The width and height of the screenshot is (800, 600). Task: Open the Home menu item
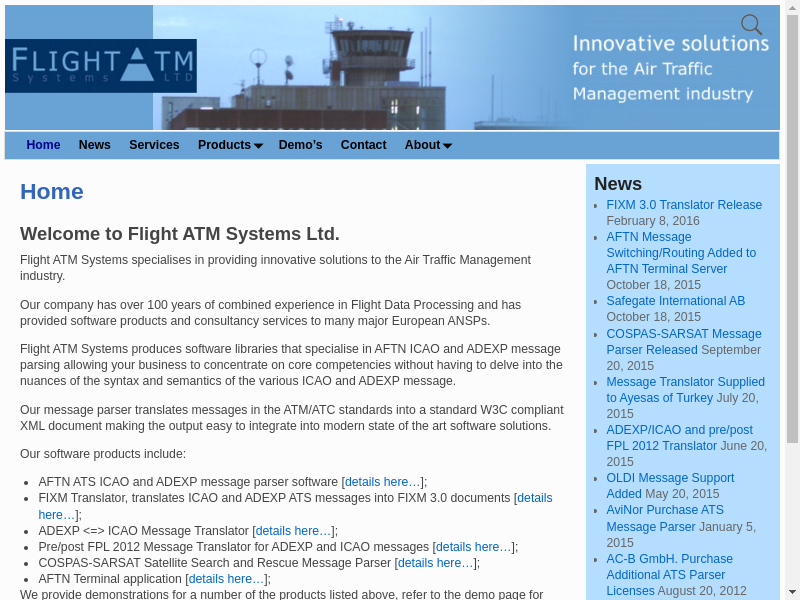pos(43,145)
